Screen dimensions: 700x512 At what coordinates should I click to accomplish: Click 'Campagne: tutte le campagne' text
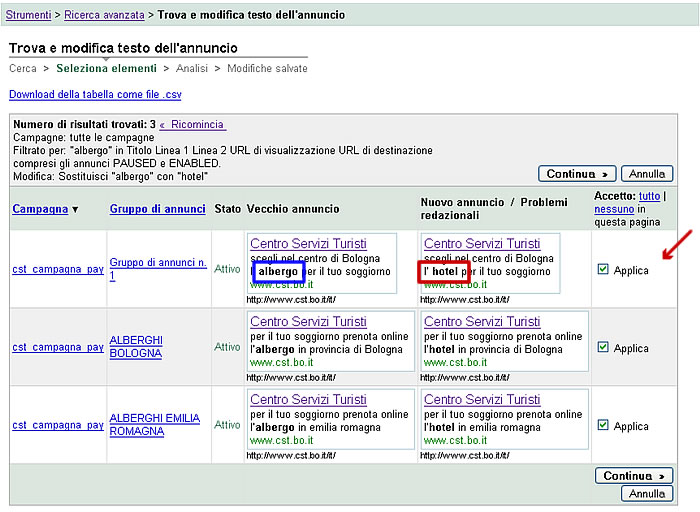tap(83, 137)
